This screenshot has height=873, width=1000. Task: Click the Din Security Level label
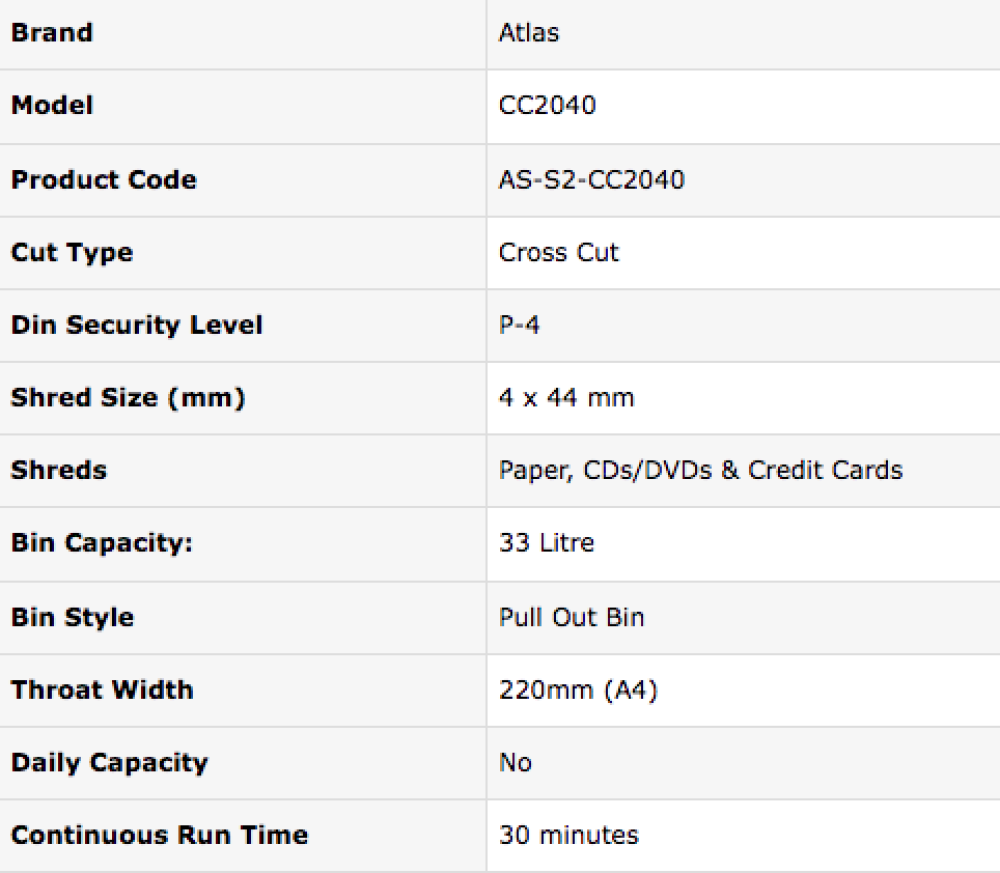(137, 325)
